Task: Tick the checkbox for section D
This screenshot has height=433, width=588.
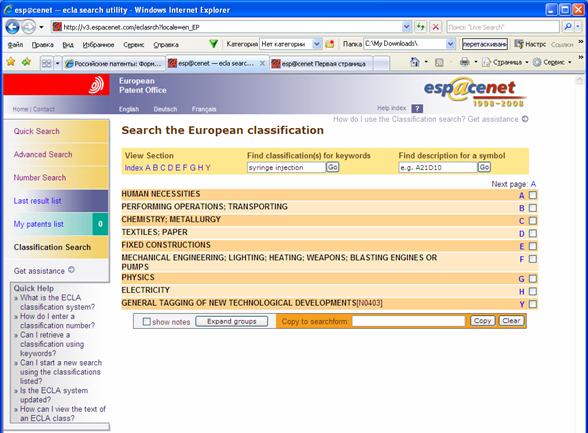Action: [532, 233]
